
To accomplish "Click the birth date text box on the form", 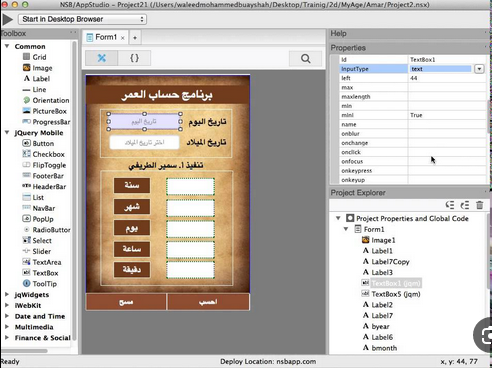I will [x=144, y=143].
